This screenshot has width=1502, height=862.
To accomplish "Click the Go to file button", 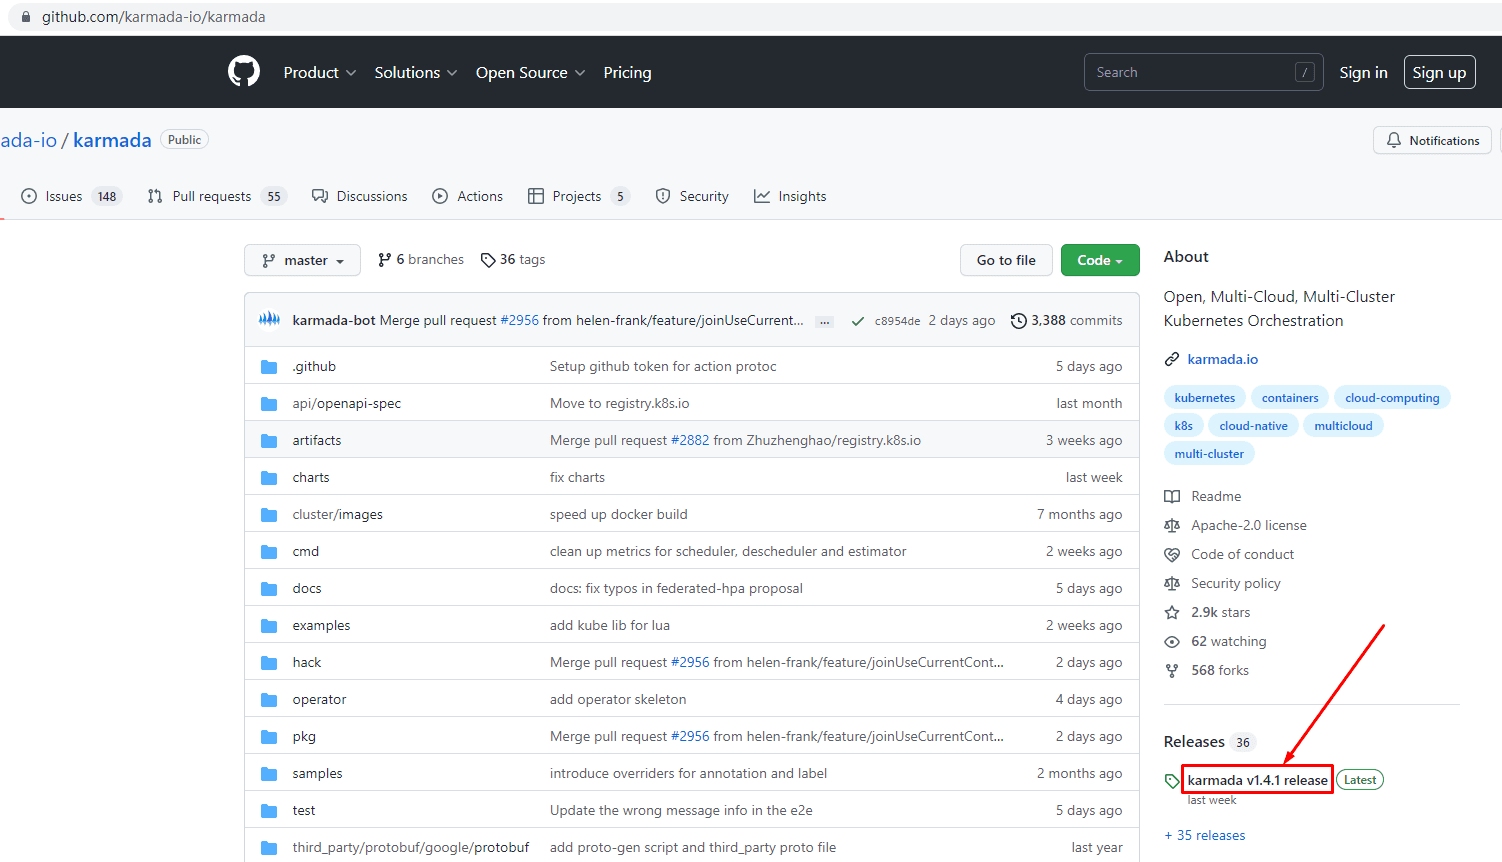I will (x=1006, y=260).
